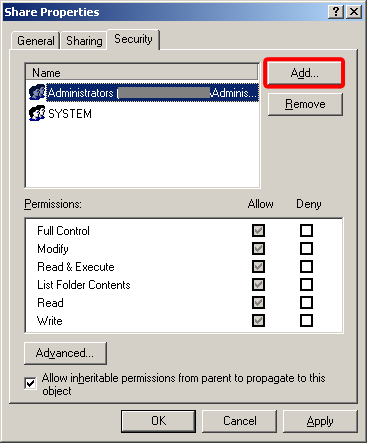Click the SYSTEM user icon
The width and height of the screenshot is (367, 443).
[37, 113]
